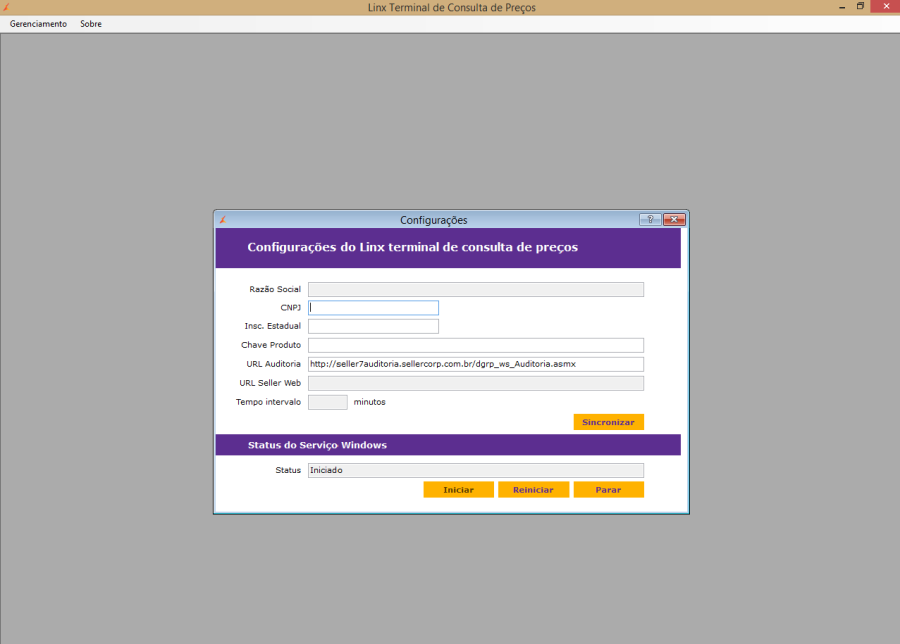Screen dimensions: 900x644
Task: Click the 'URL Seller Web' label
Action: coord(270,383)
